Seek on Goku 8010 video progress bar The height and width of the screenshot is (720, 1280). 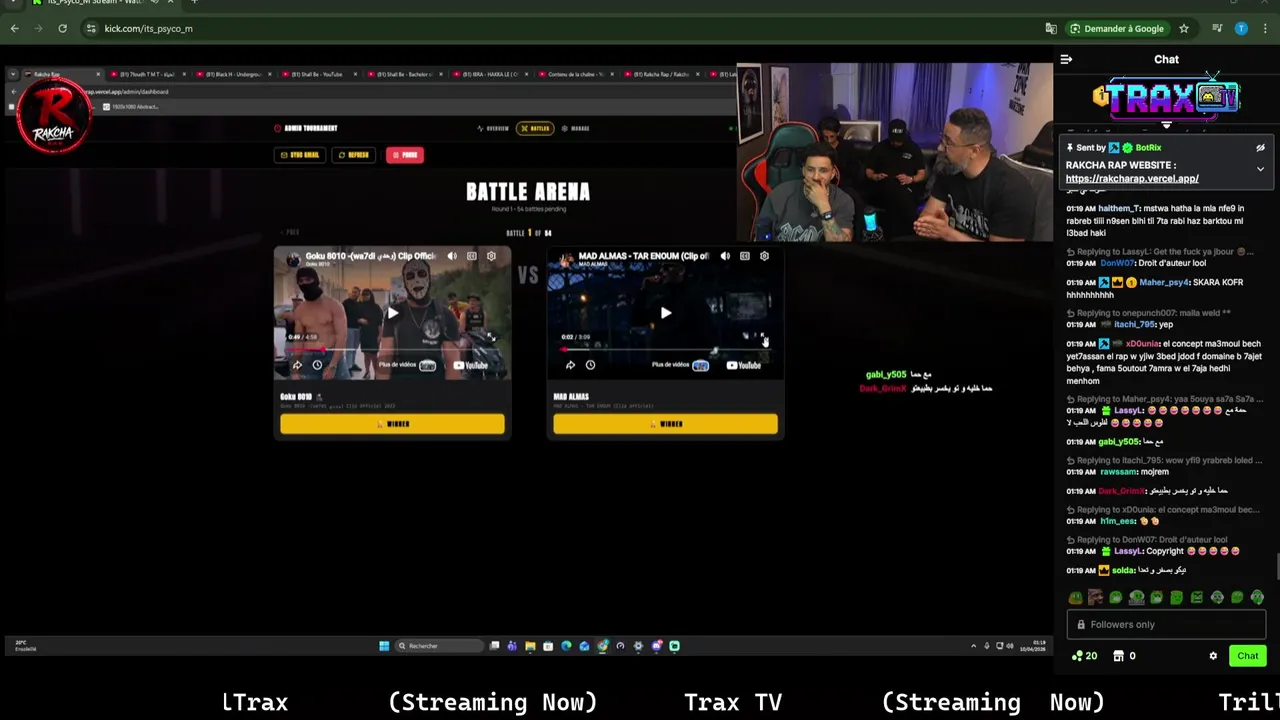[x=392, y=349]
